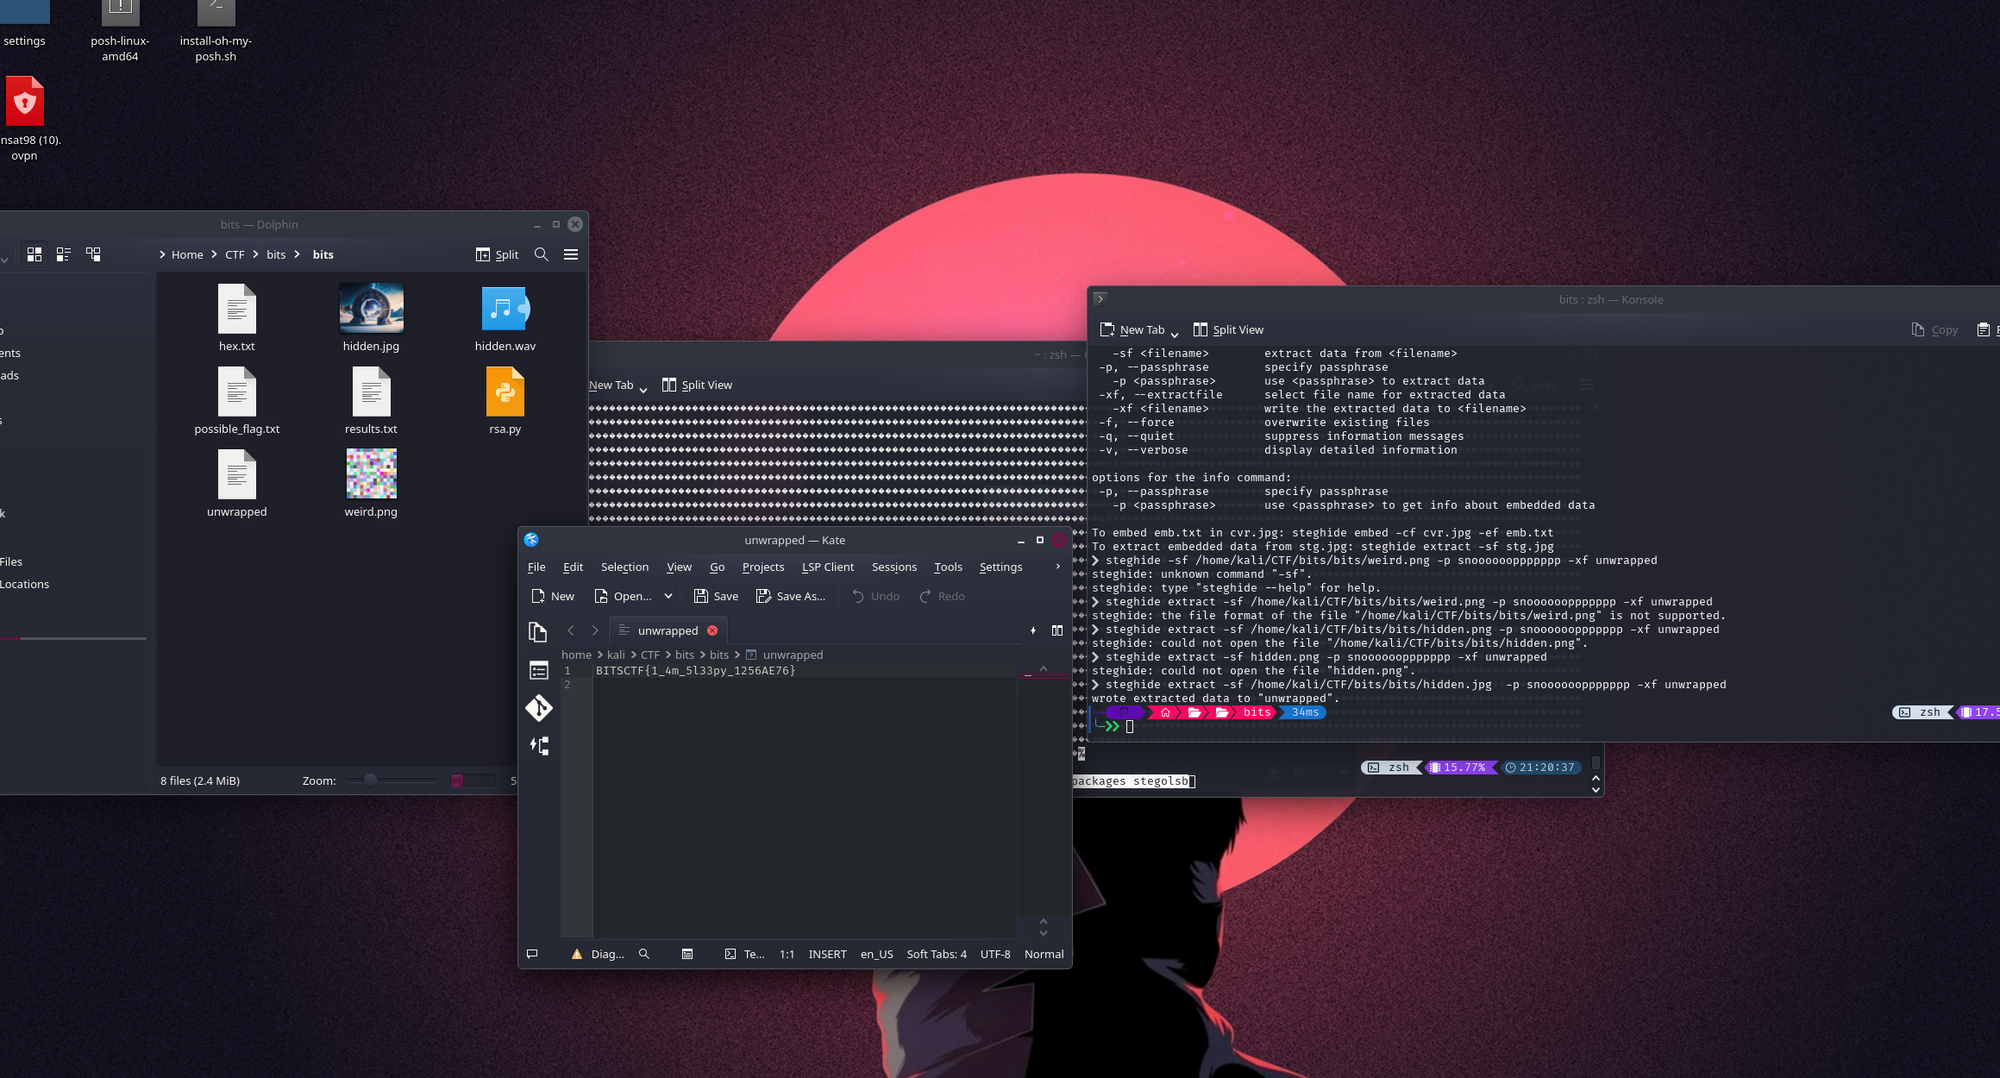Open the Dolphin hamburger menu

(x=571, y=255)
